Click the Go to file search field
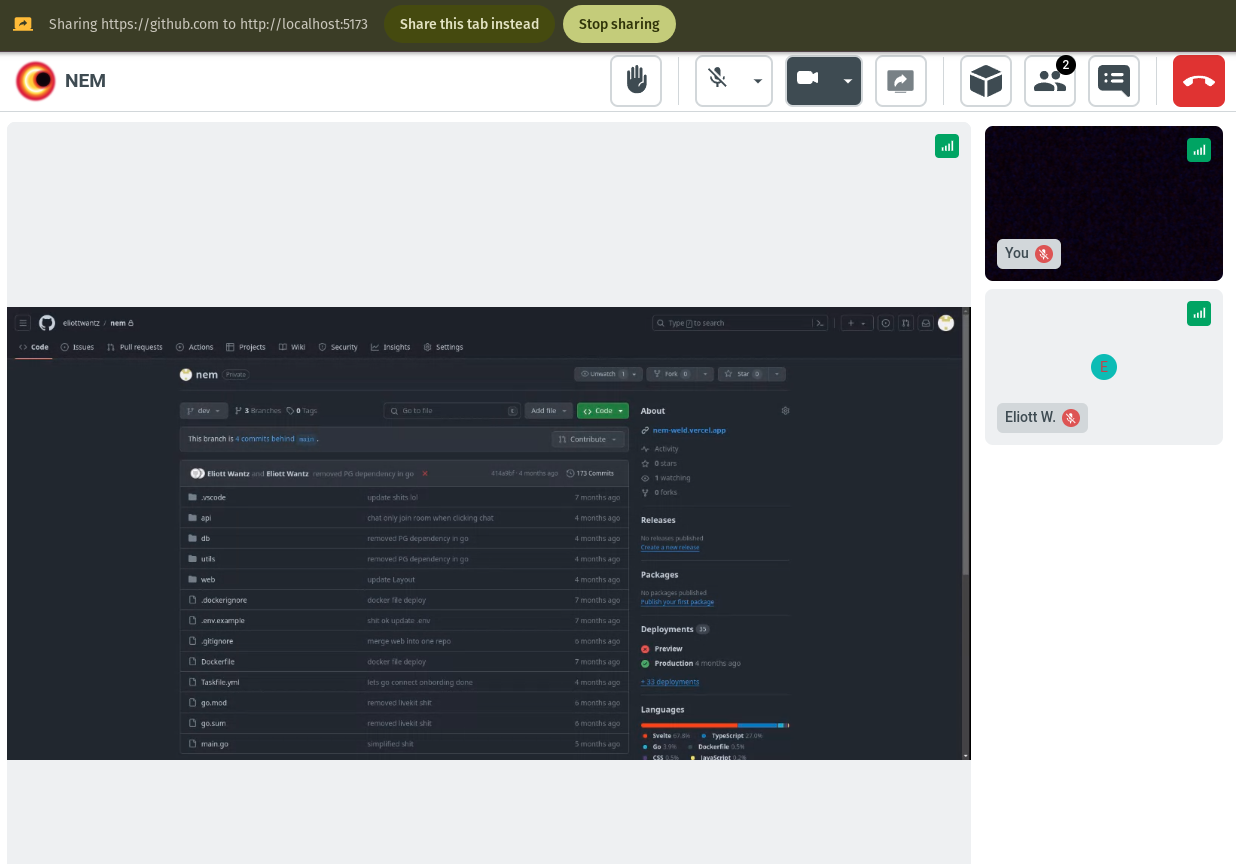The width and height of the screenshot is (1236, 864). pos(451,410)
